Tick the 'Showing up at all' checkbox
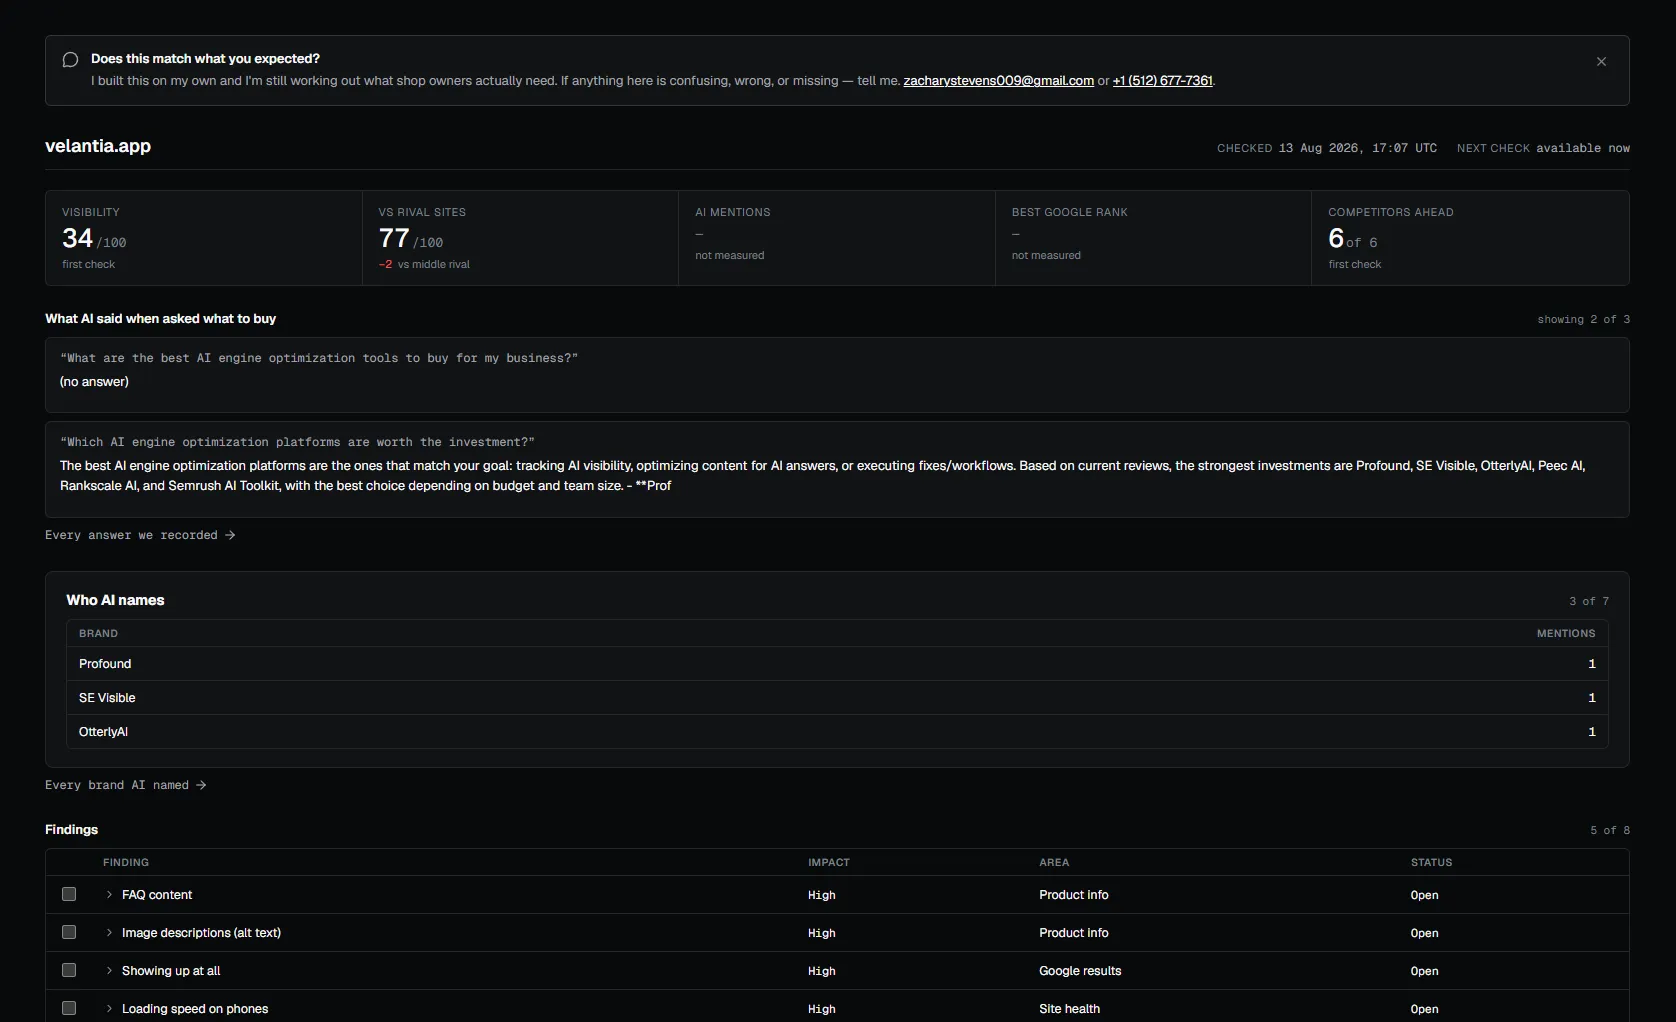The width and height of the screenshot is (1676, 1022). click(x=69, y=970)
